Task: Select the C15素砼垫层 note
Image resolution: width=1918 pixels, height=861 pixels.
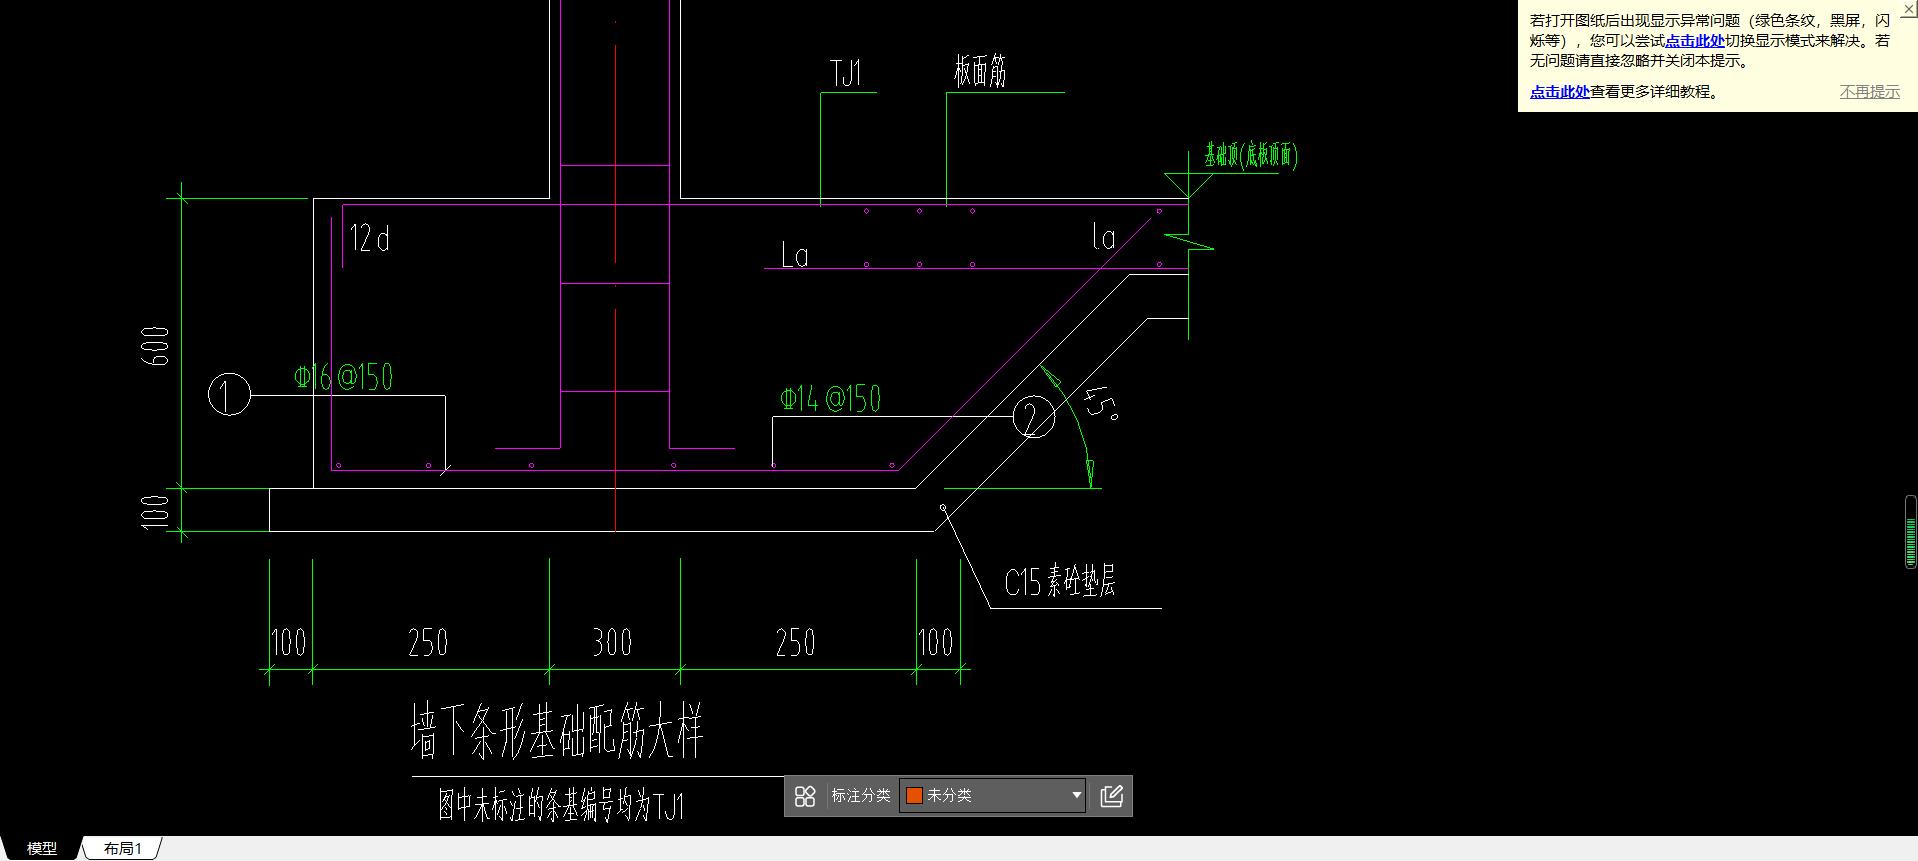Action: coord(1060,582)
